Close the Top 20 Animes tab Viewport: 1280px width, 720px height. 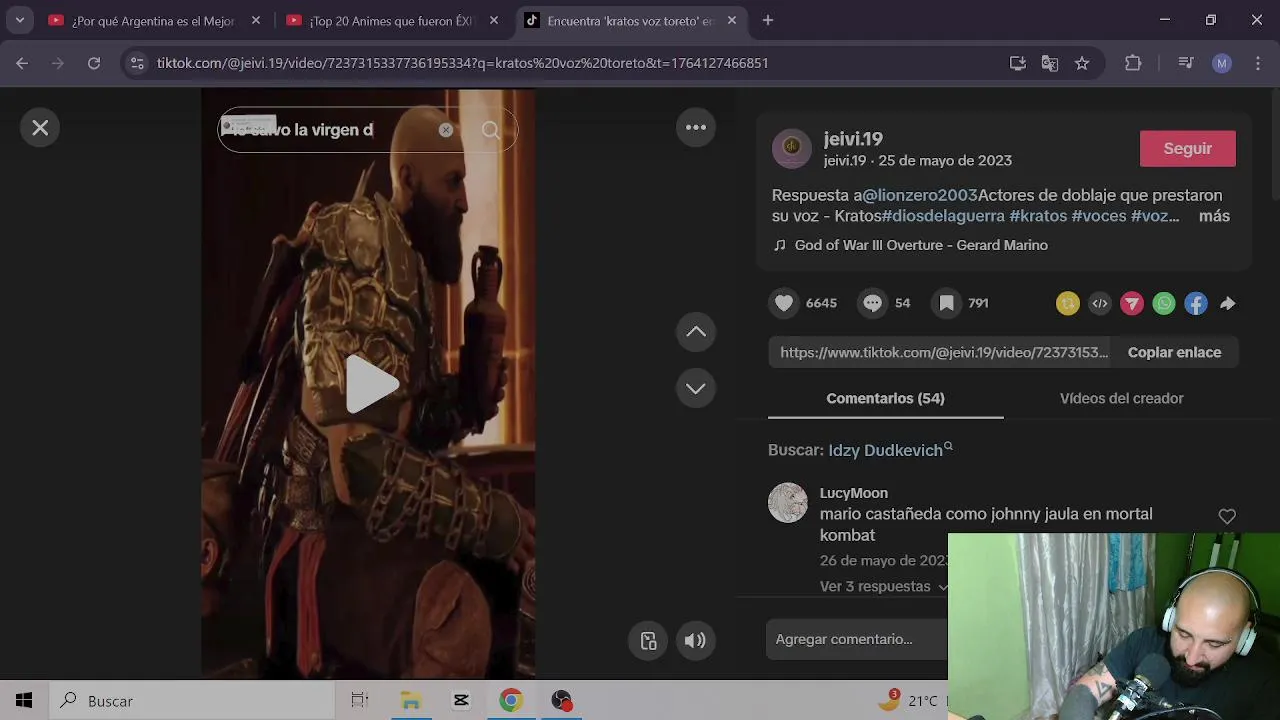(x=494, y=20)
